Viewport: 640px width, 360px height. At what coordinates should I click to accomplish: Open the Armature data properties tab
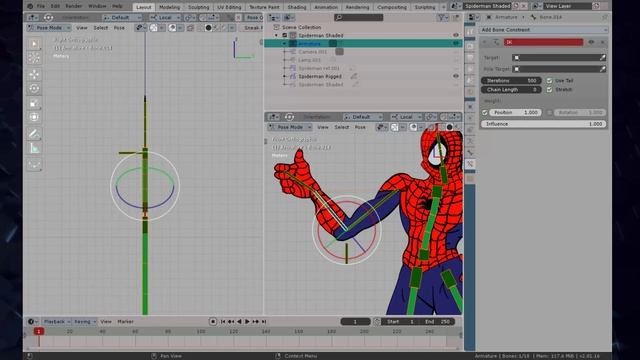[470, 141]
